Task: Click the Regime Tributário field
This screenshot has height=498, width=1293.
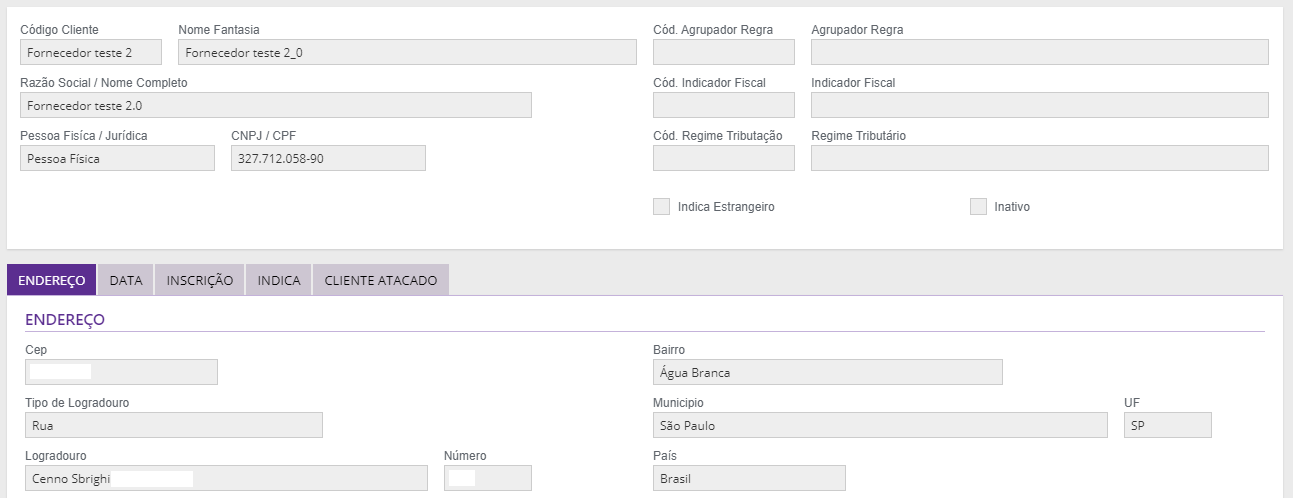Action: [x=1039, y=158]
